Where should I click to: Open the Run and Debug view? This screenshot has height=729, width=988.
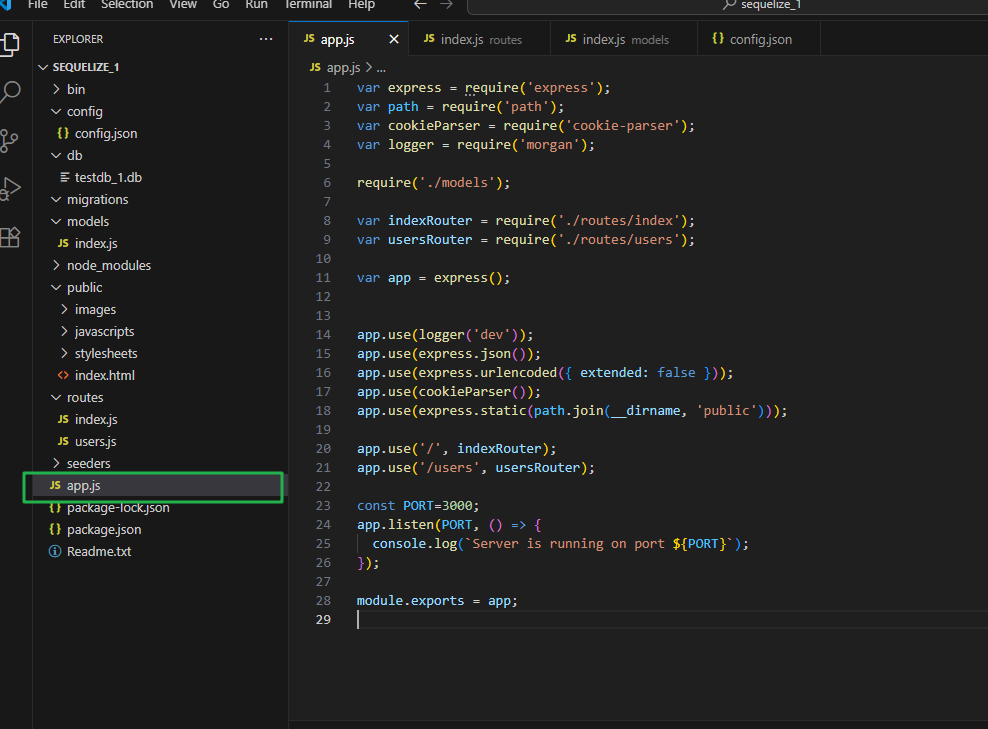(10, 188)
